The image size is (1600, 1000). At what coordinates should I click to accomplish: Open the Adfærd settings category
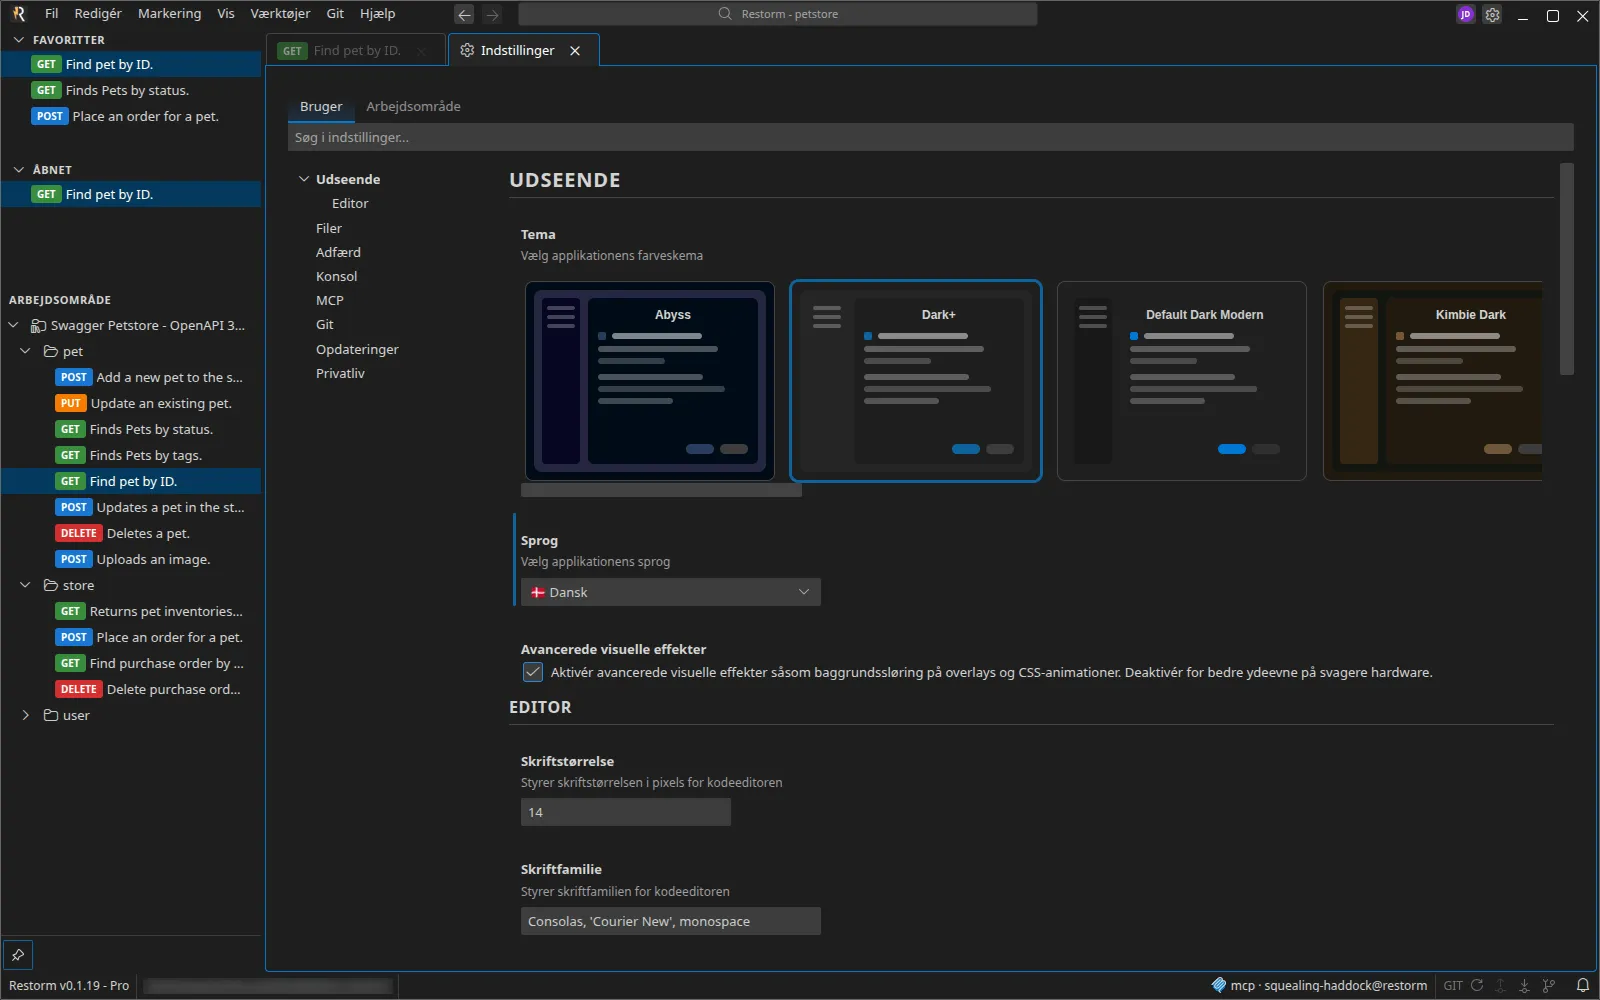338,252
